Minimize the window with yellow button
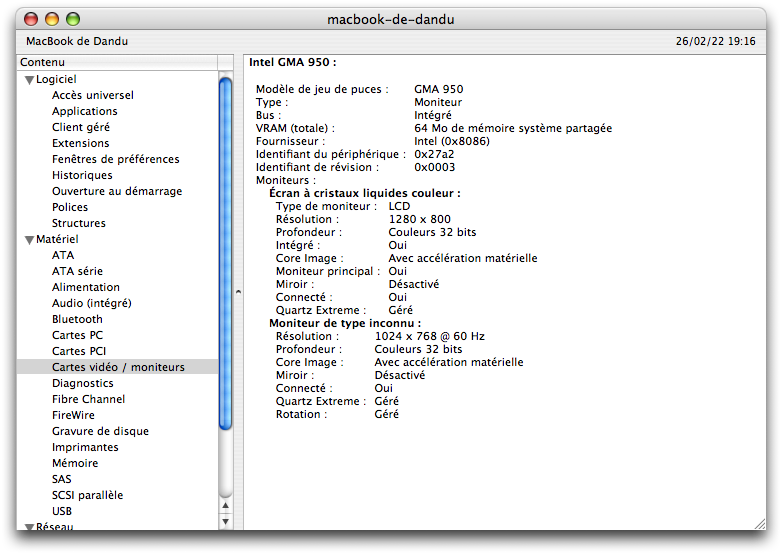Image resolution: width=782 pixels, height=554 pixels. coord(52,19)
